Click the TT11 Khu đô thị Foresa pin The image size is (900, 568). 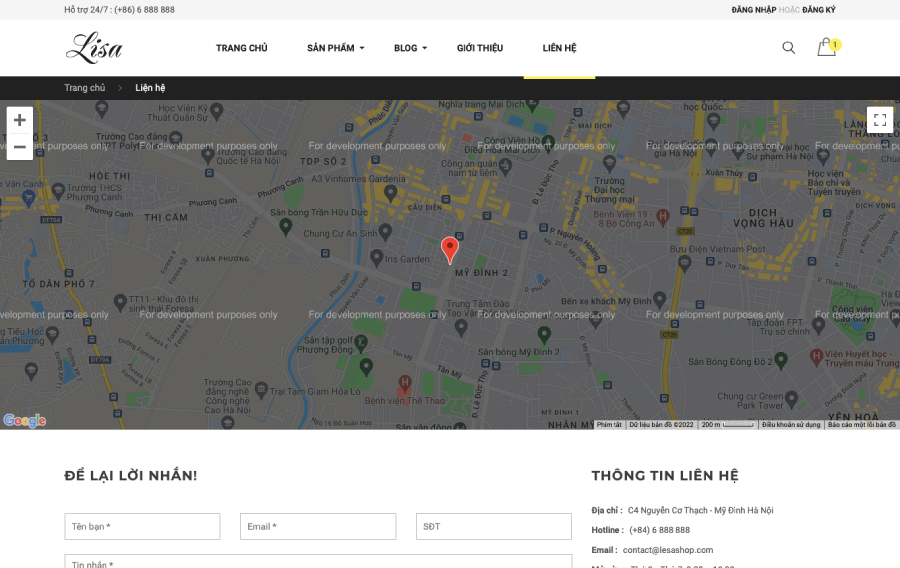[120, 302]
